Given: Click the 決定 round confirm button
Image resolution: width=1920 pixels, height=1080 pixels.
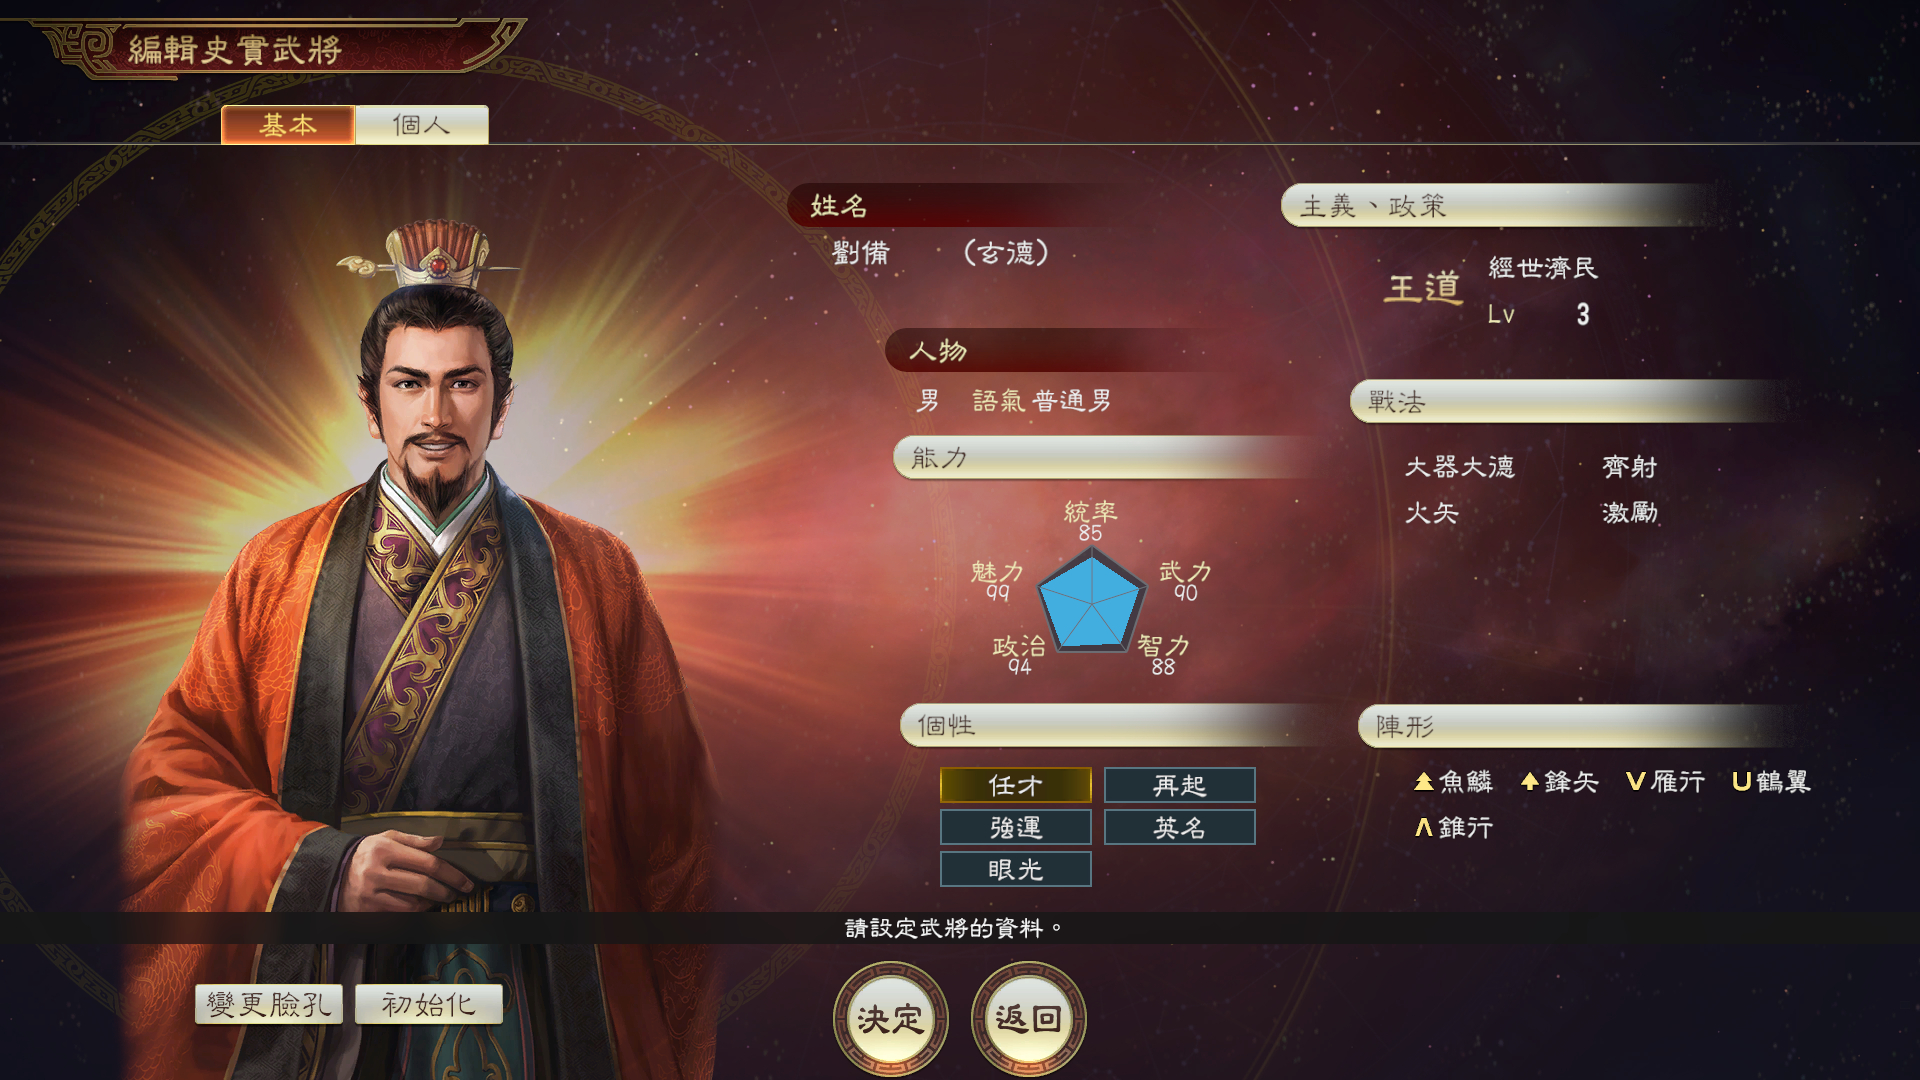Looking at the screenshot, I should coord(890,1019).
